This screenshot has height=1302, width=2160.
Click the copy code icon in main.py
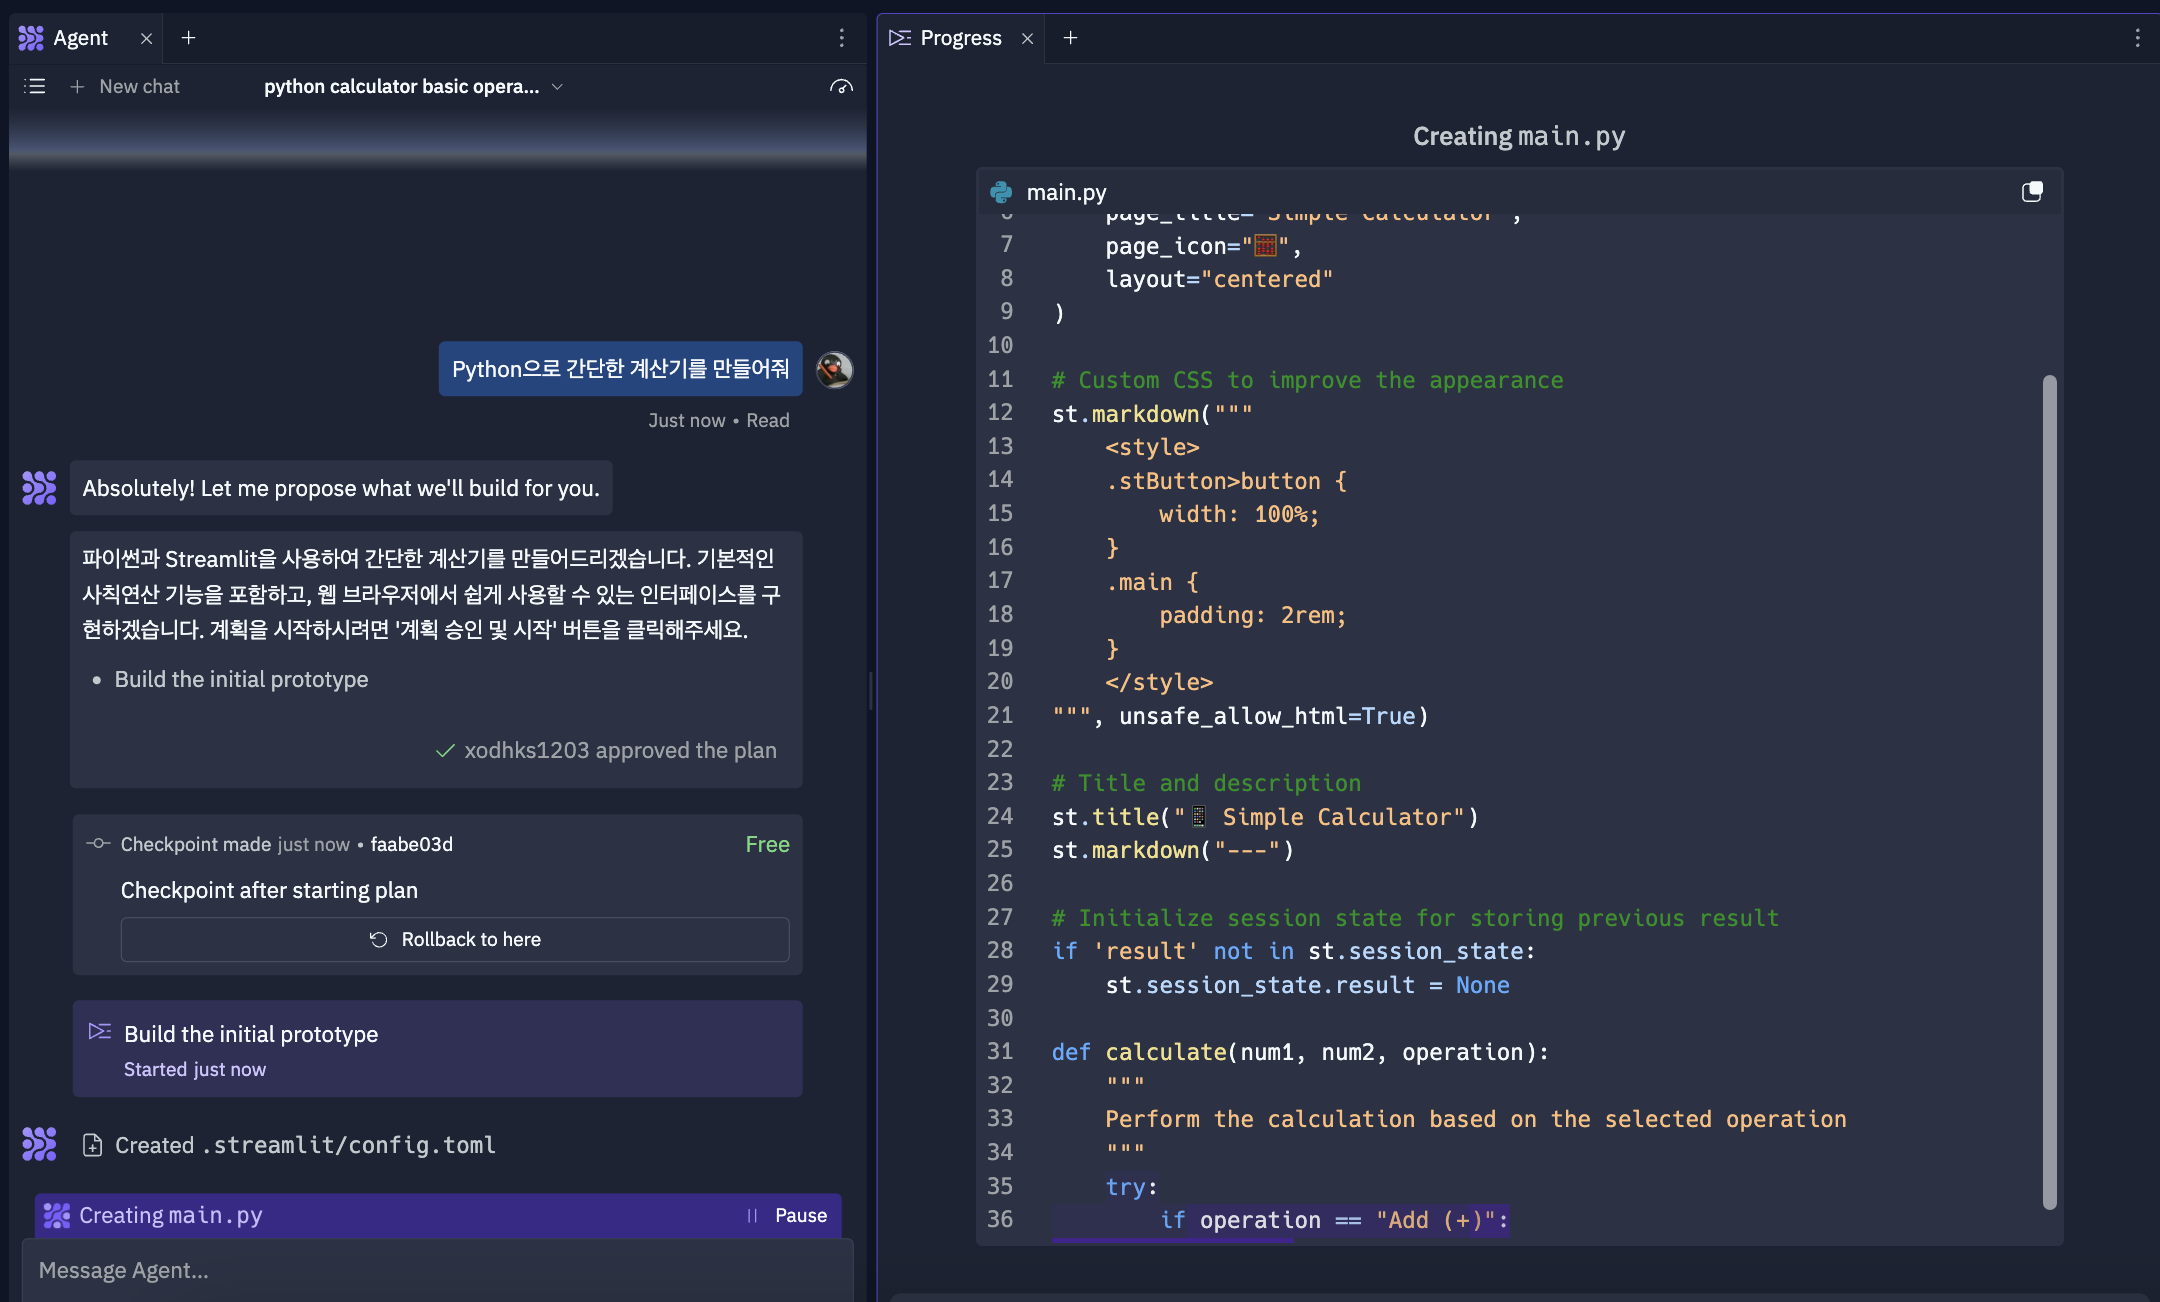(x=2032, y=191)
